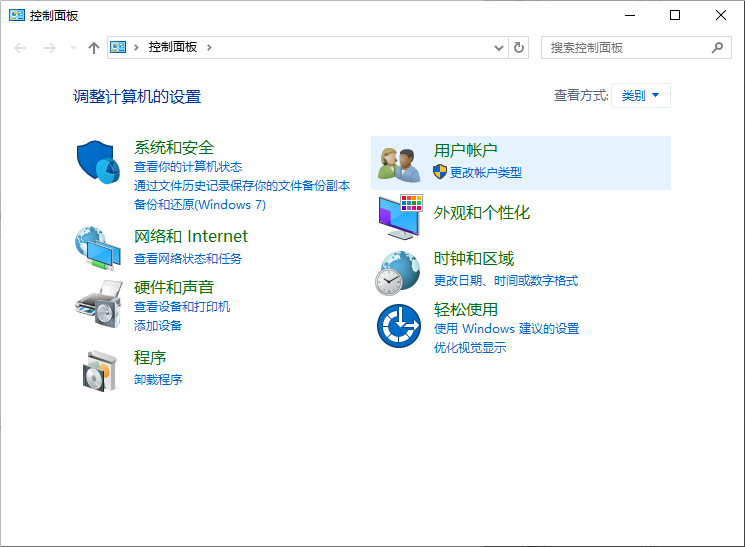Image resolution: width=745 pixels, height=547 pixels.
Task: Open the 网络和 Internet globe icon
Action: [x=98, y=248]
